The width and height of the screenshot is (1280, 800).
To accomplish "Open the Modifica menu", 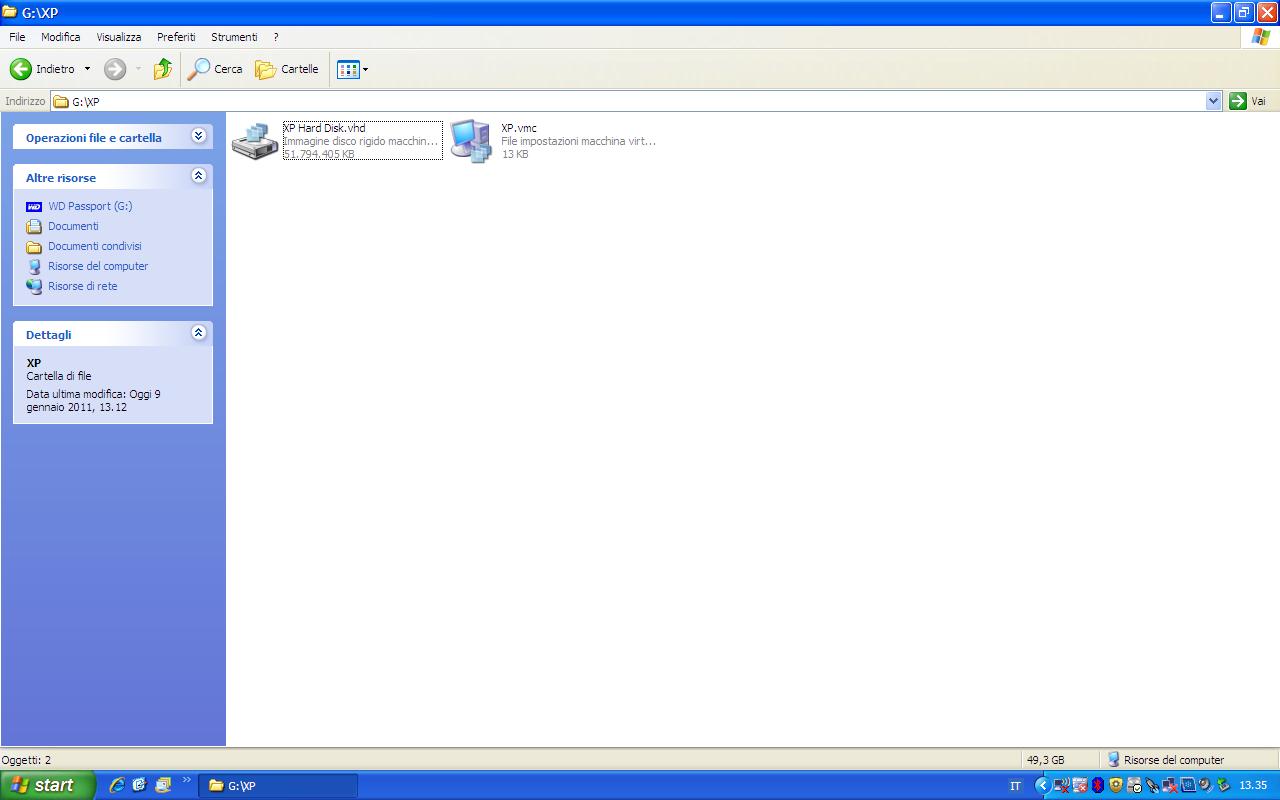I will [x=60, y=37].
